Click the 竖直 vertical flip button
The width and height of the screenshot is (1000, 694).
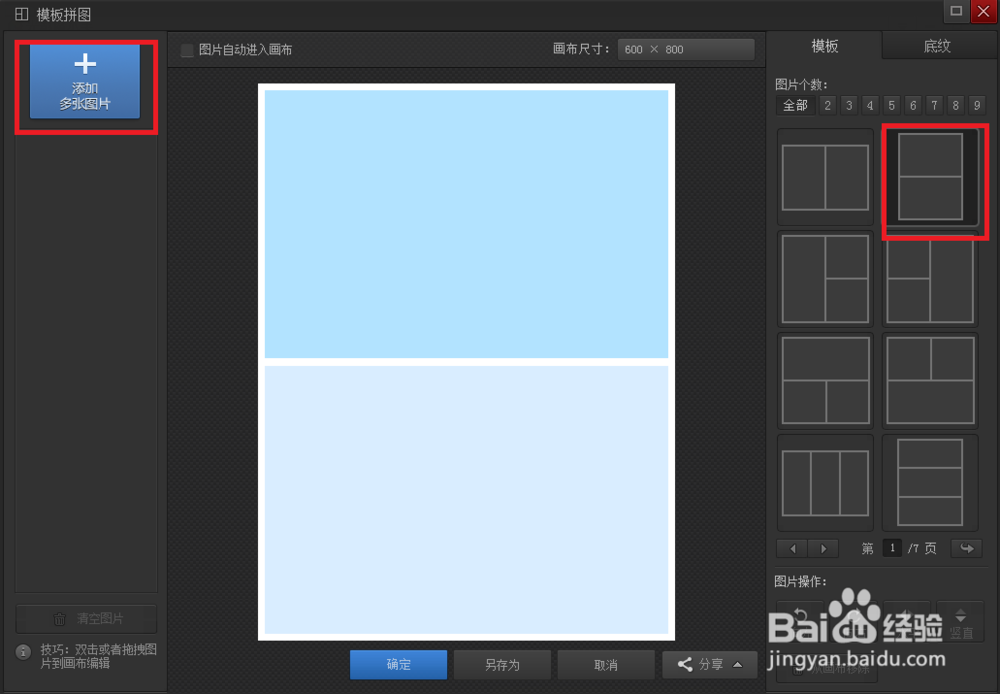[x=960, y=623]
